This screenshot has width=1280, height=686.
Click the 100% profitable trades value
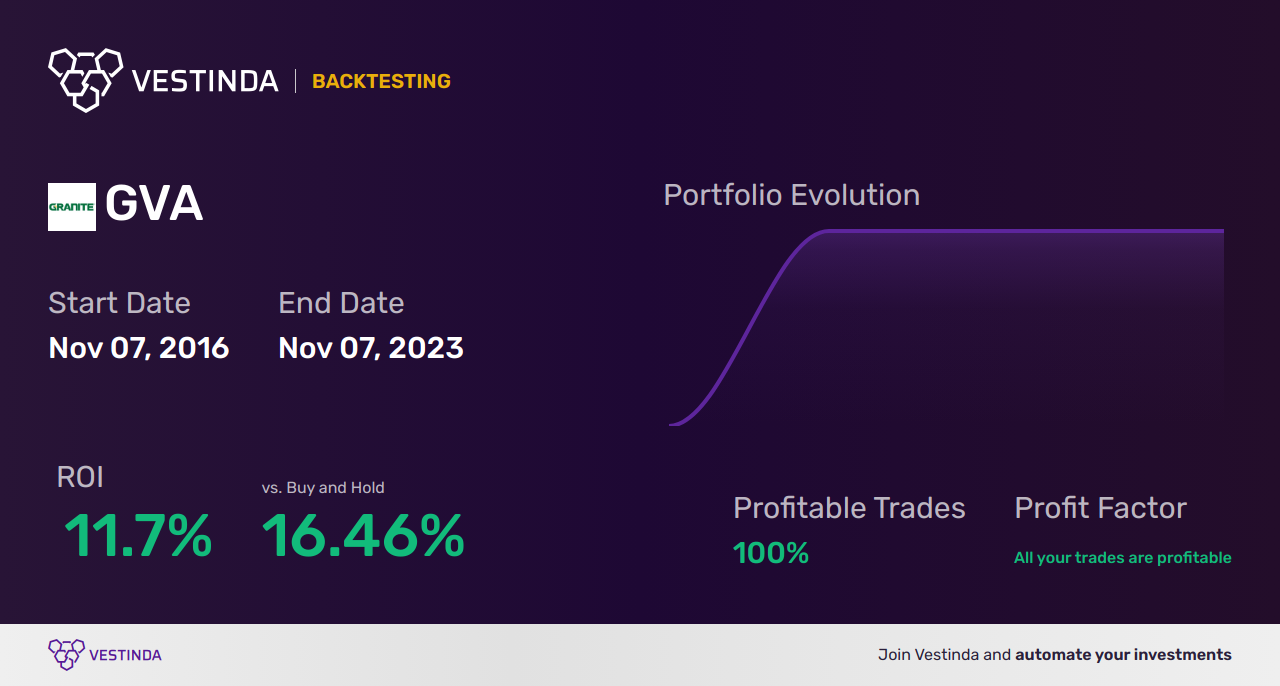click(771, 553)
